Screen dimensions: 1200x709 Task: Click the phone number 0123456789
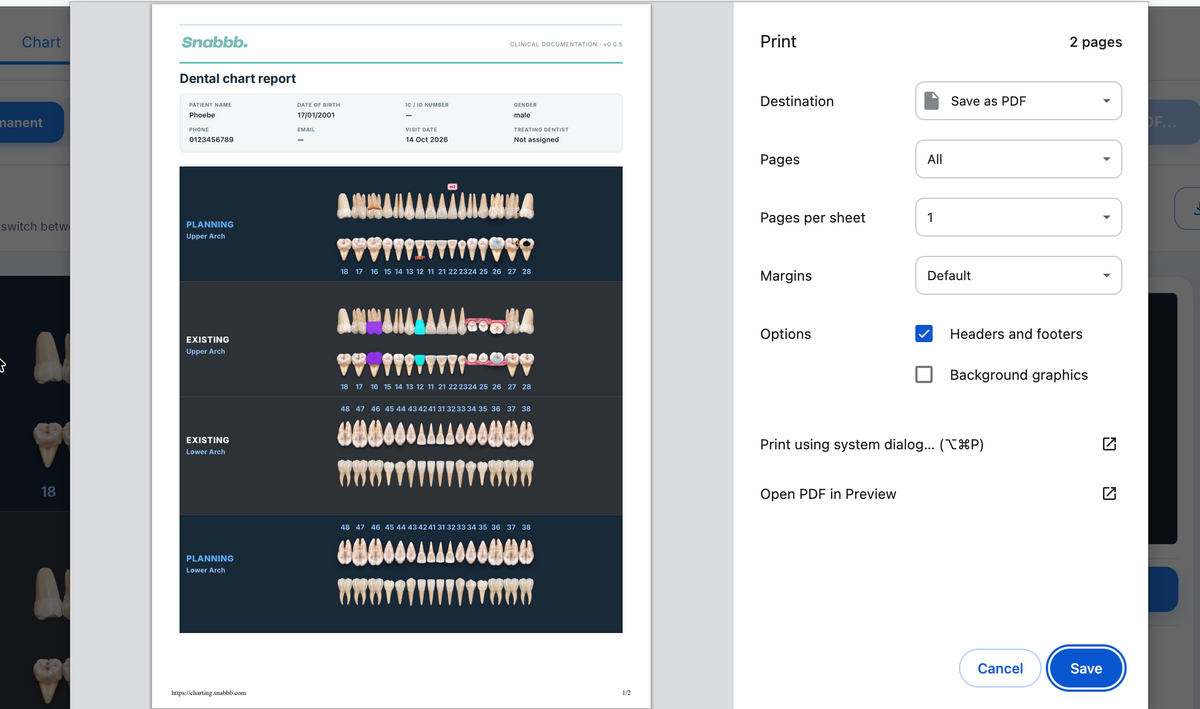click(x=211, y=140)
